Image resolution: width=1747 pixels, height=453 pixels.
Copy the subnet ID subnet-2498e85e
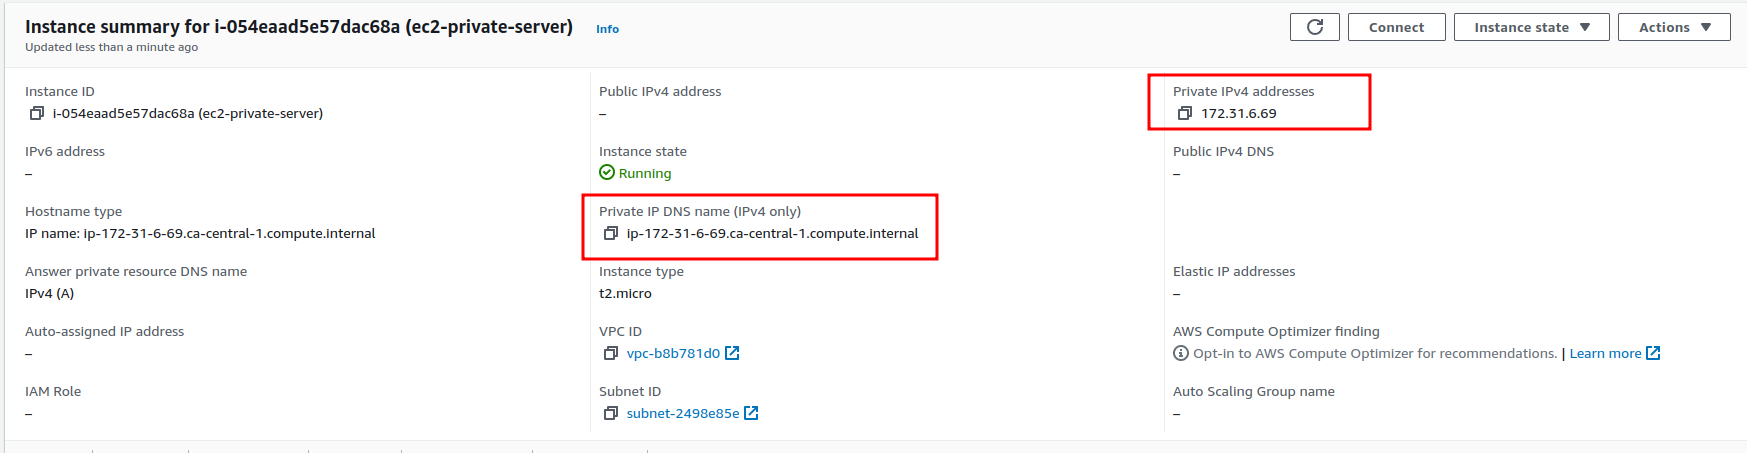611,413
